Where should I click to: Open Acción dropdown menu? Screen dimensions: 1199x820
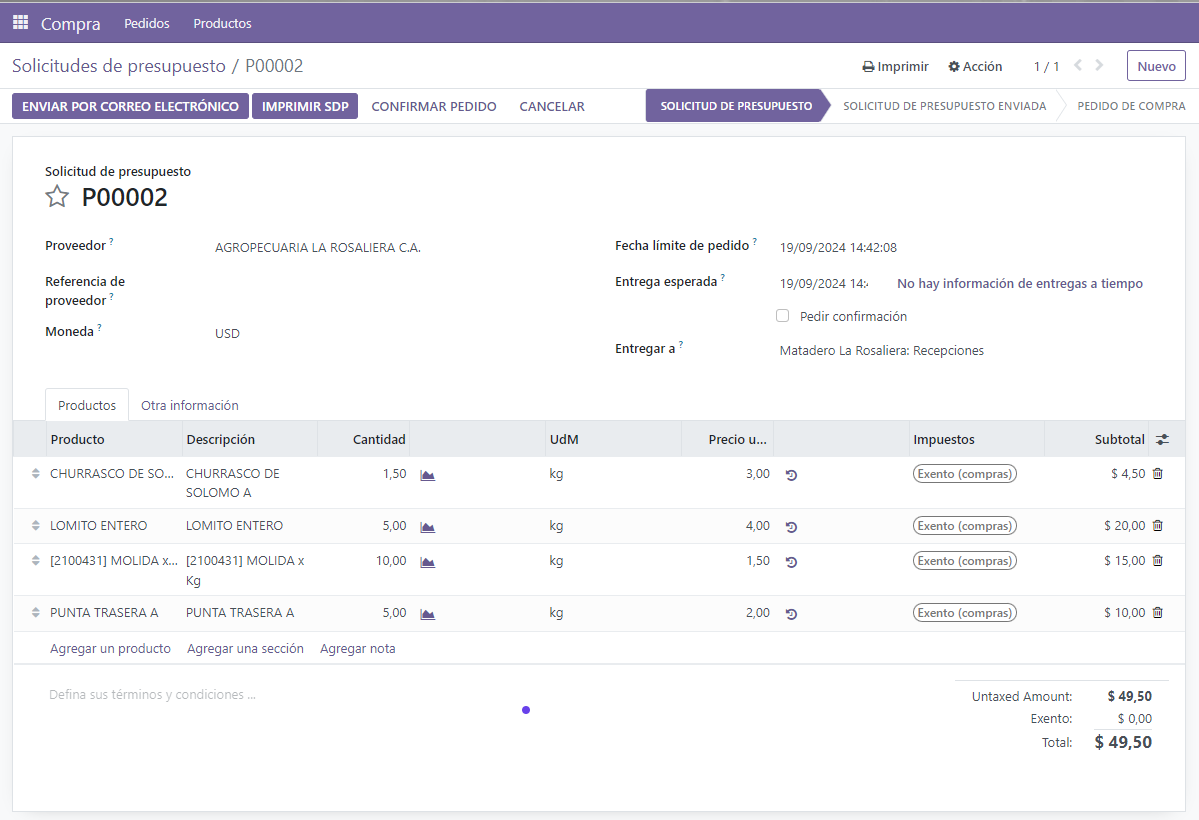pyautogui.click(x=975, y=67)
